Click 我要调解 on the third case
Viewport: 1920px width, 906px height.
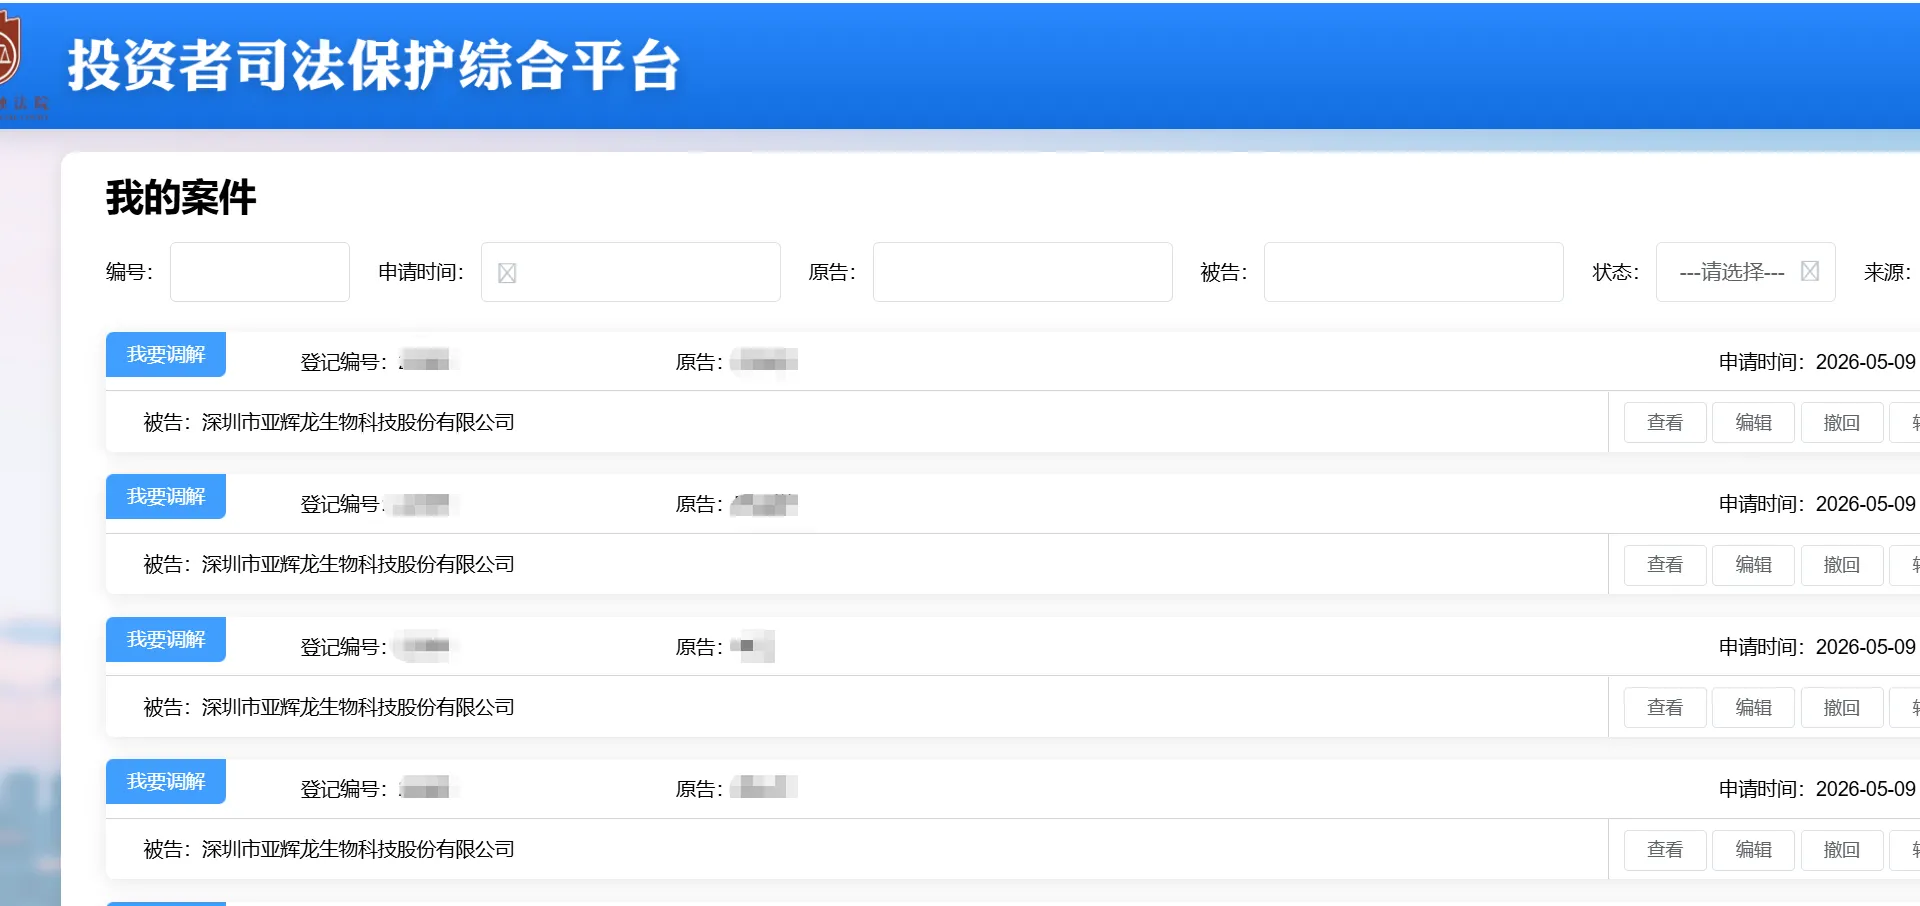pos(166,640)
